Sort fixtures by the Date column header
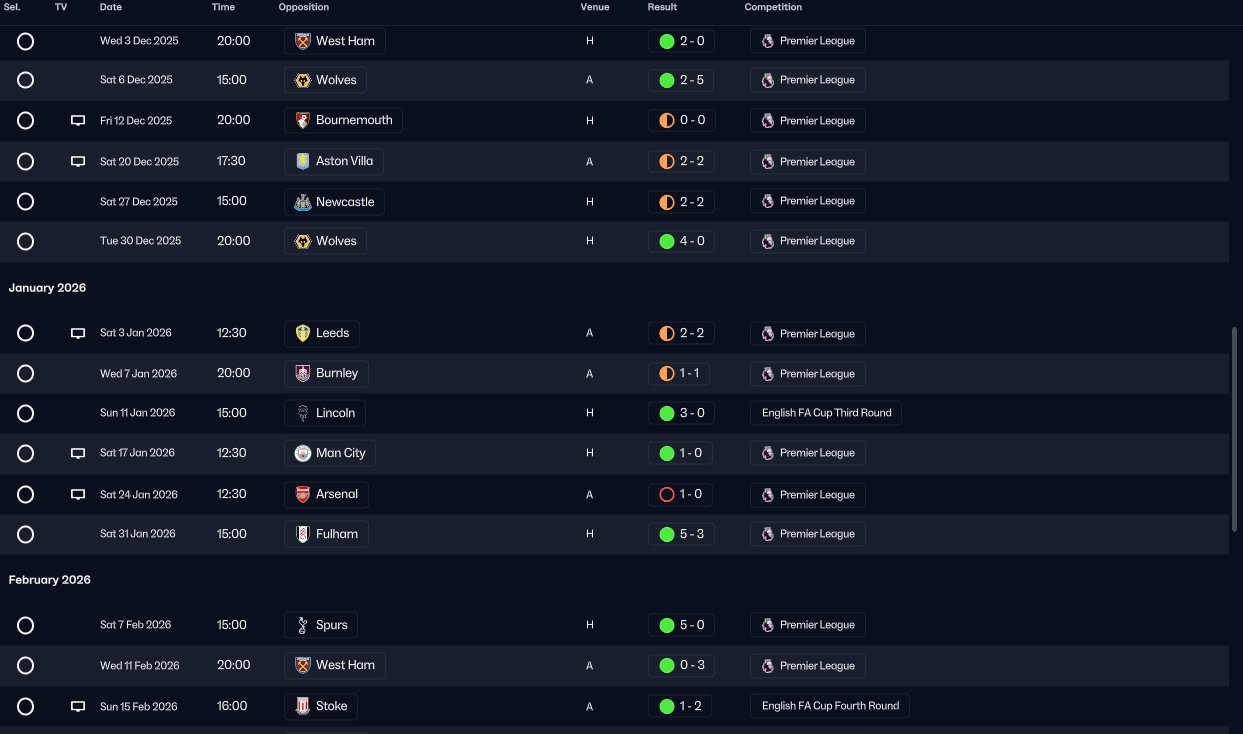The width and height of the screenshot is (1243, 734). [111, 7]
